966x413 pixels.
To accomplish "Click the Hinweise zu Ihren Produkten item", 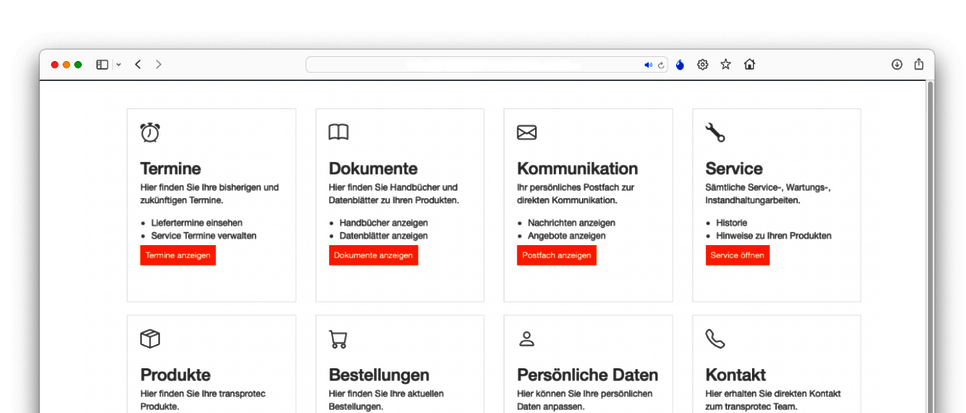I will click(773, 235).
